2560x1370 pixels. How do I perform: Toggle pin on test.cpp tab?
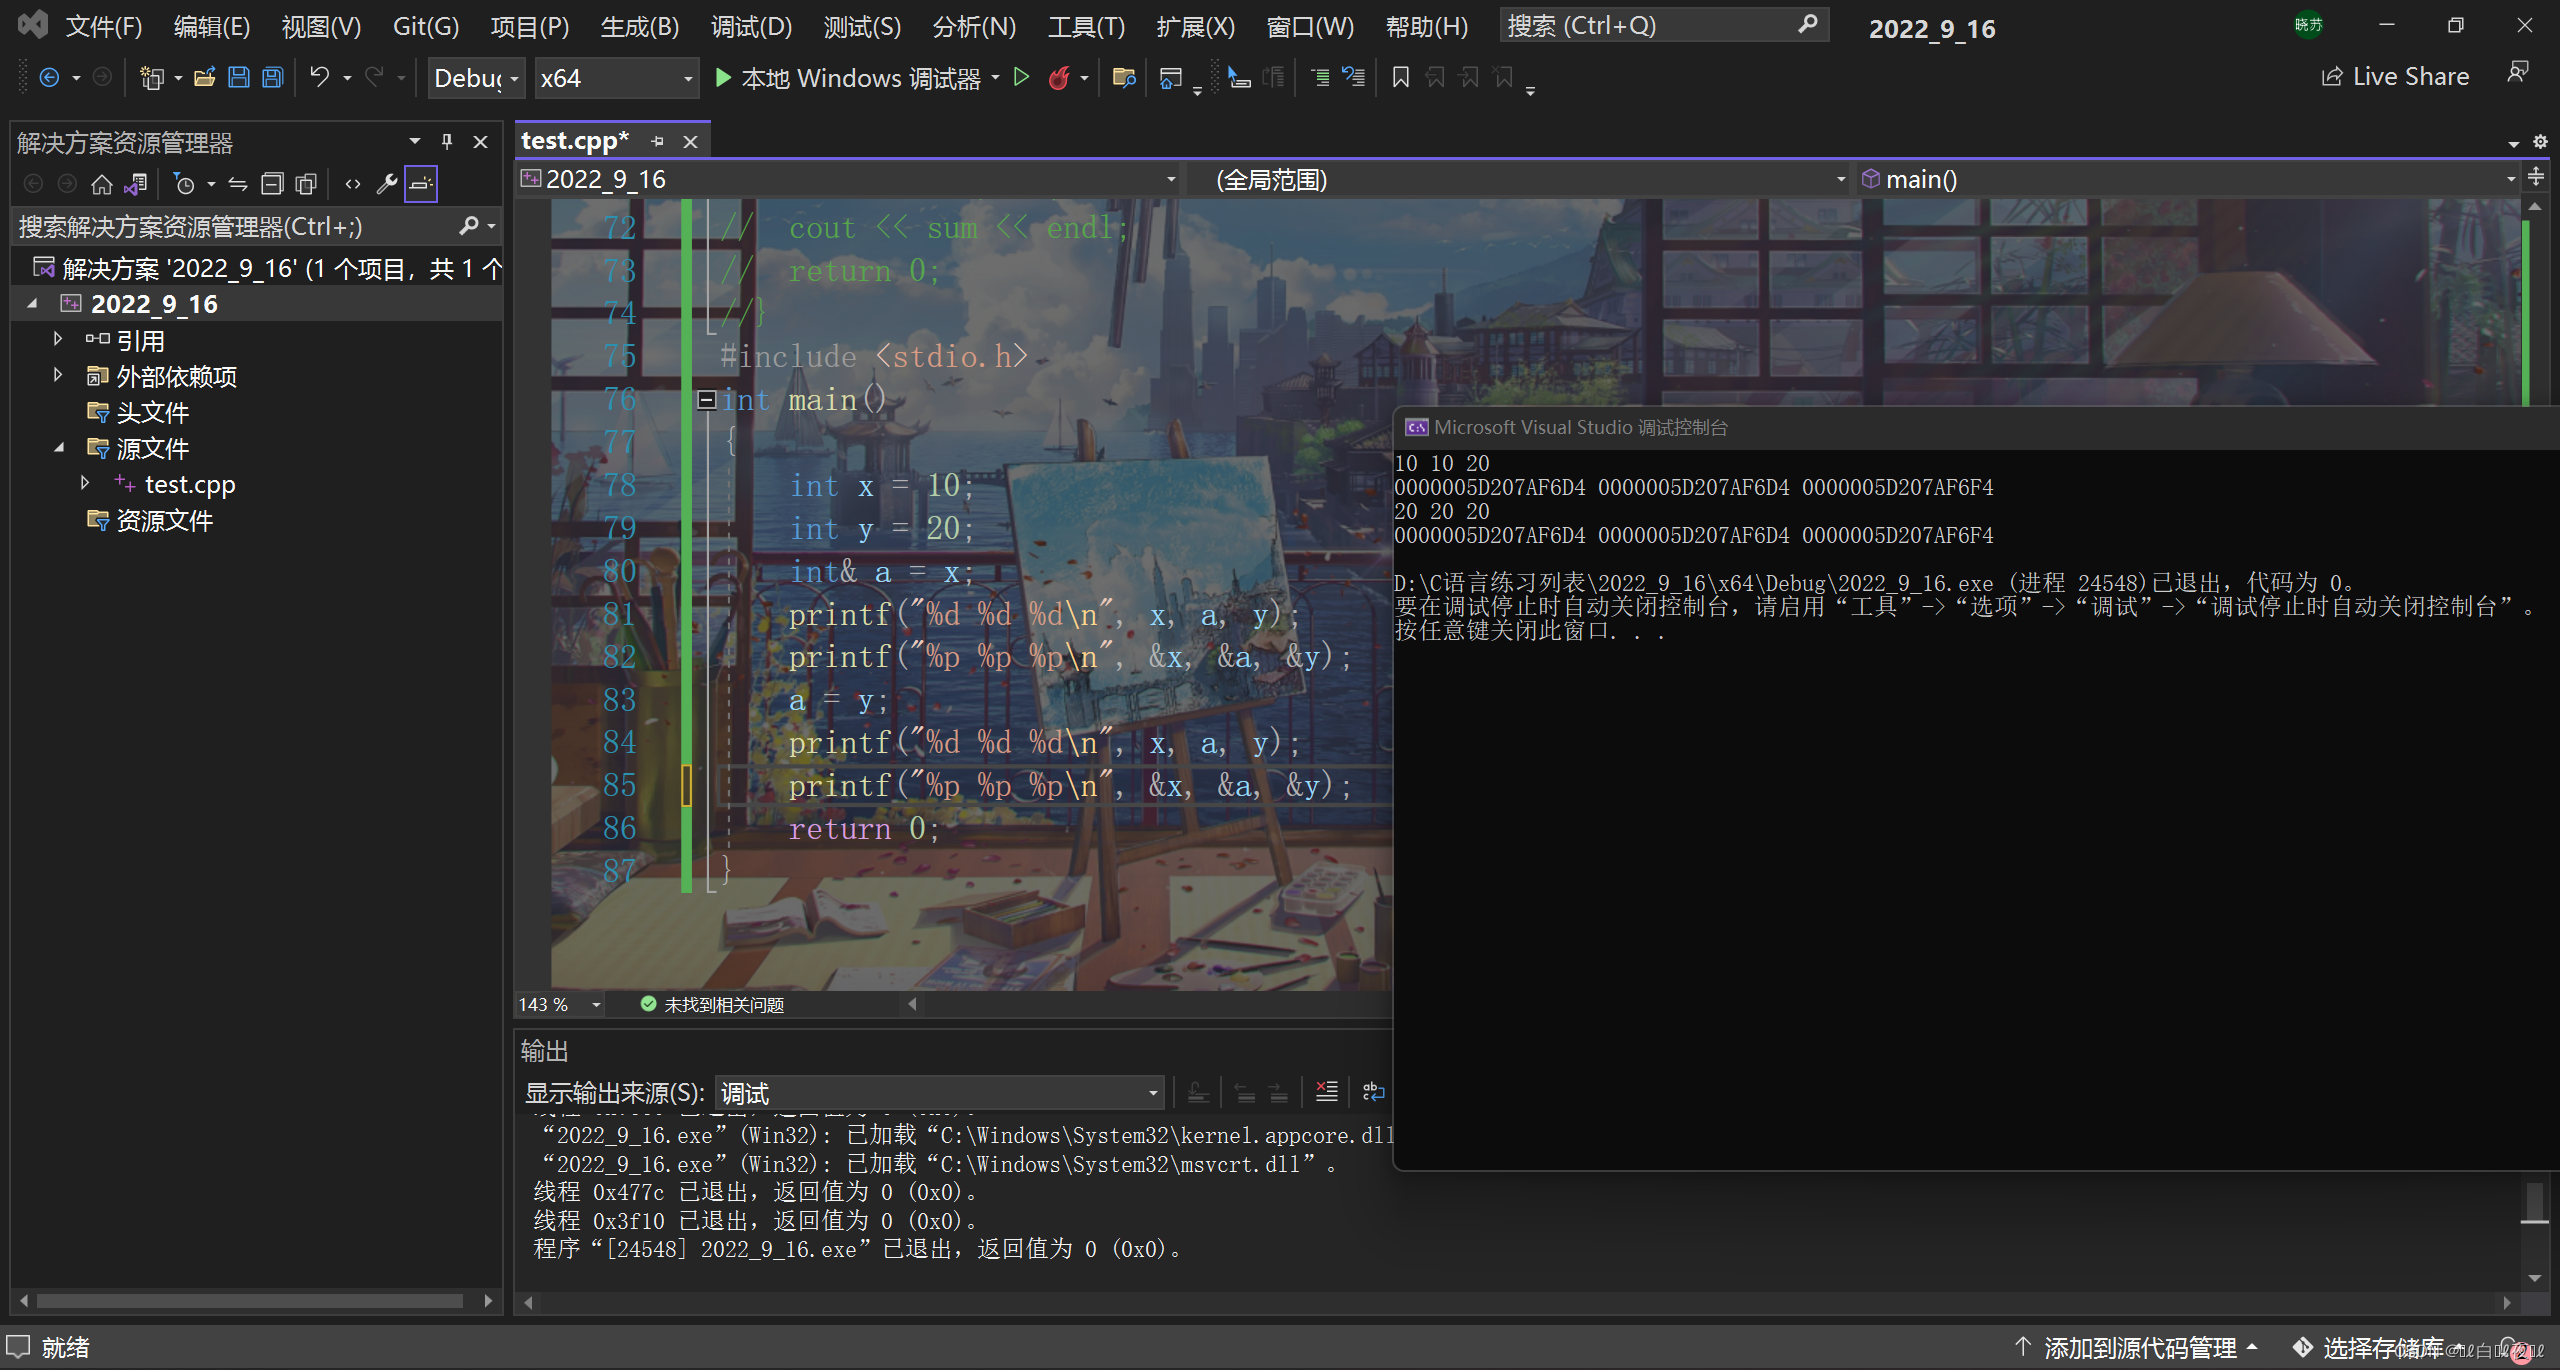tap(657, 142)
